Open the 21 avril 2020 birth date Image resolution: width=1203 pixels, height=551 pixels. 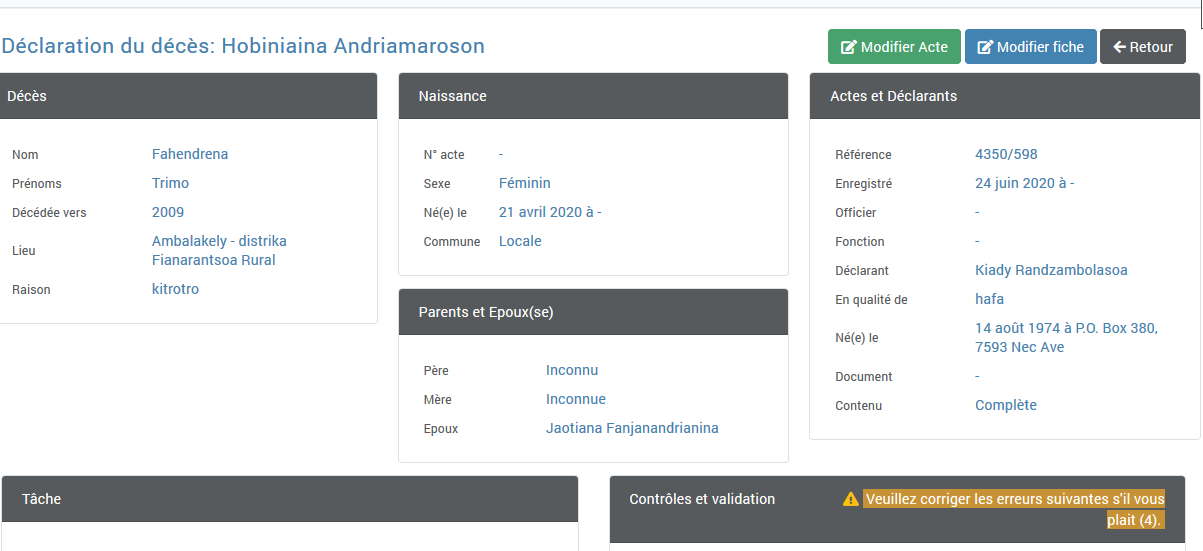coord(550,212)
